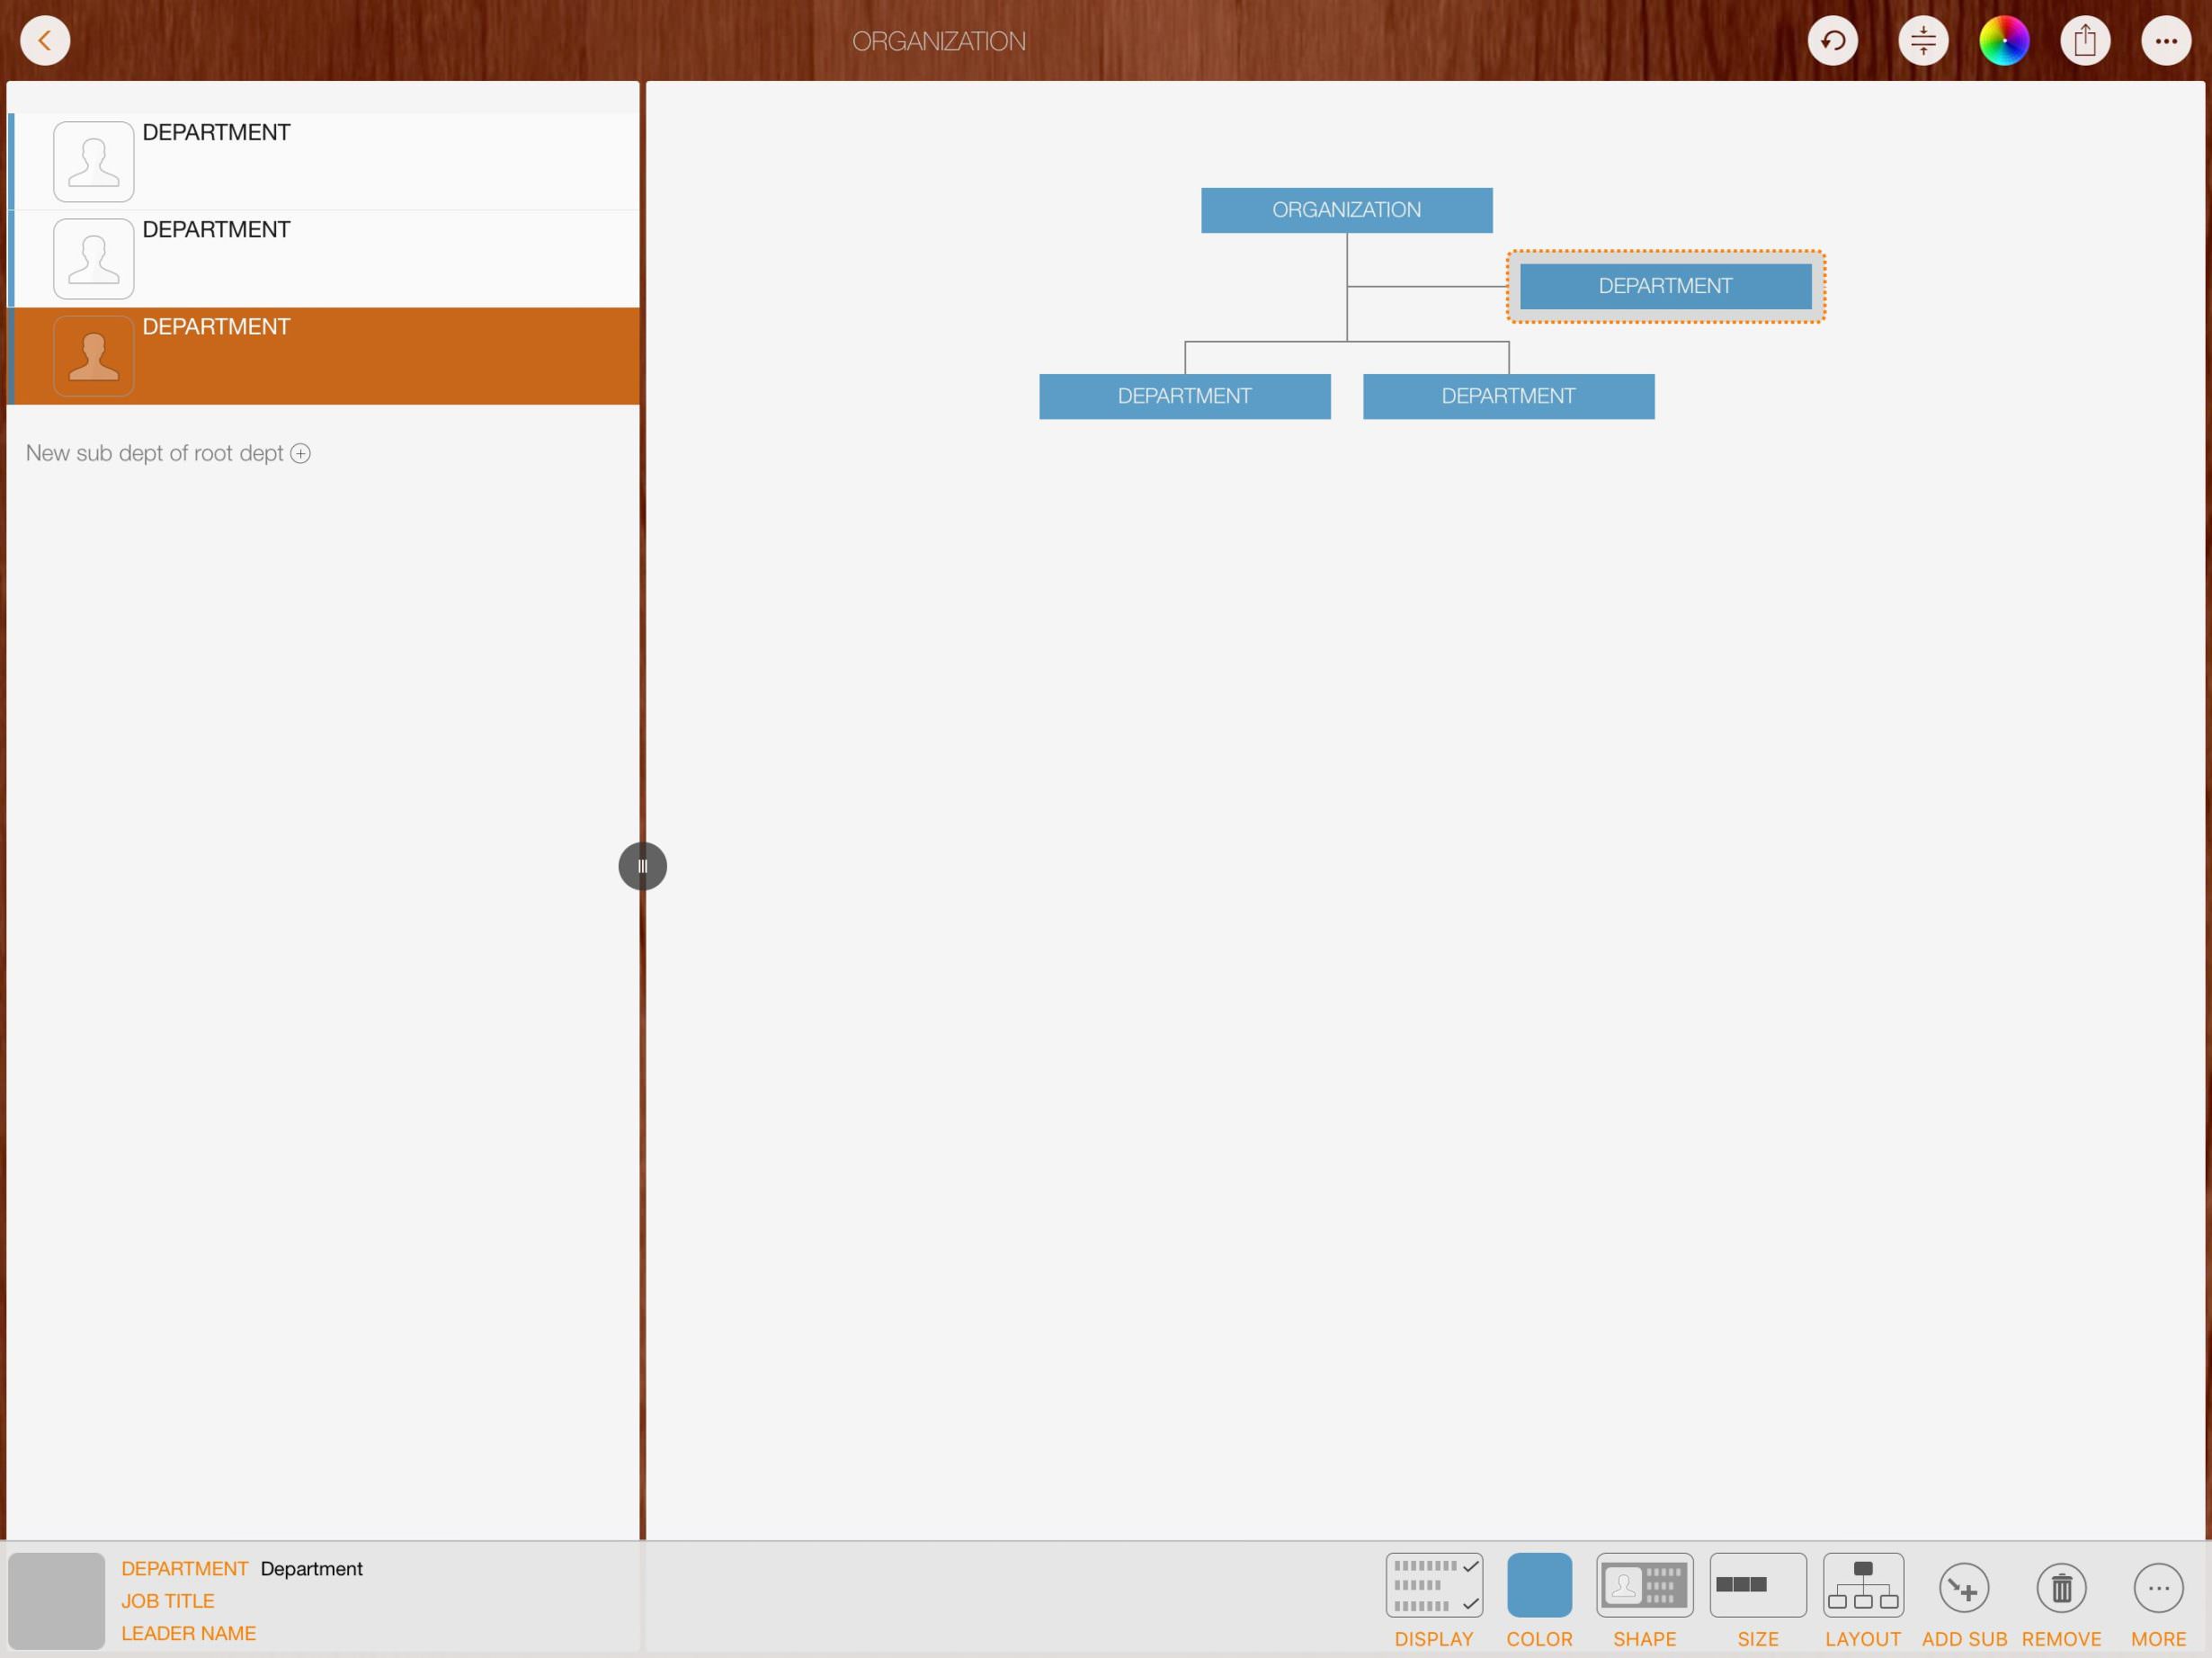Screen dimensions: 2212x1658
Task: Click the undo circular arrow icon
Action: [x=1832, y=41]
